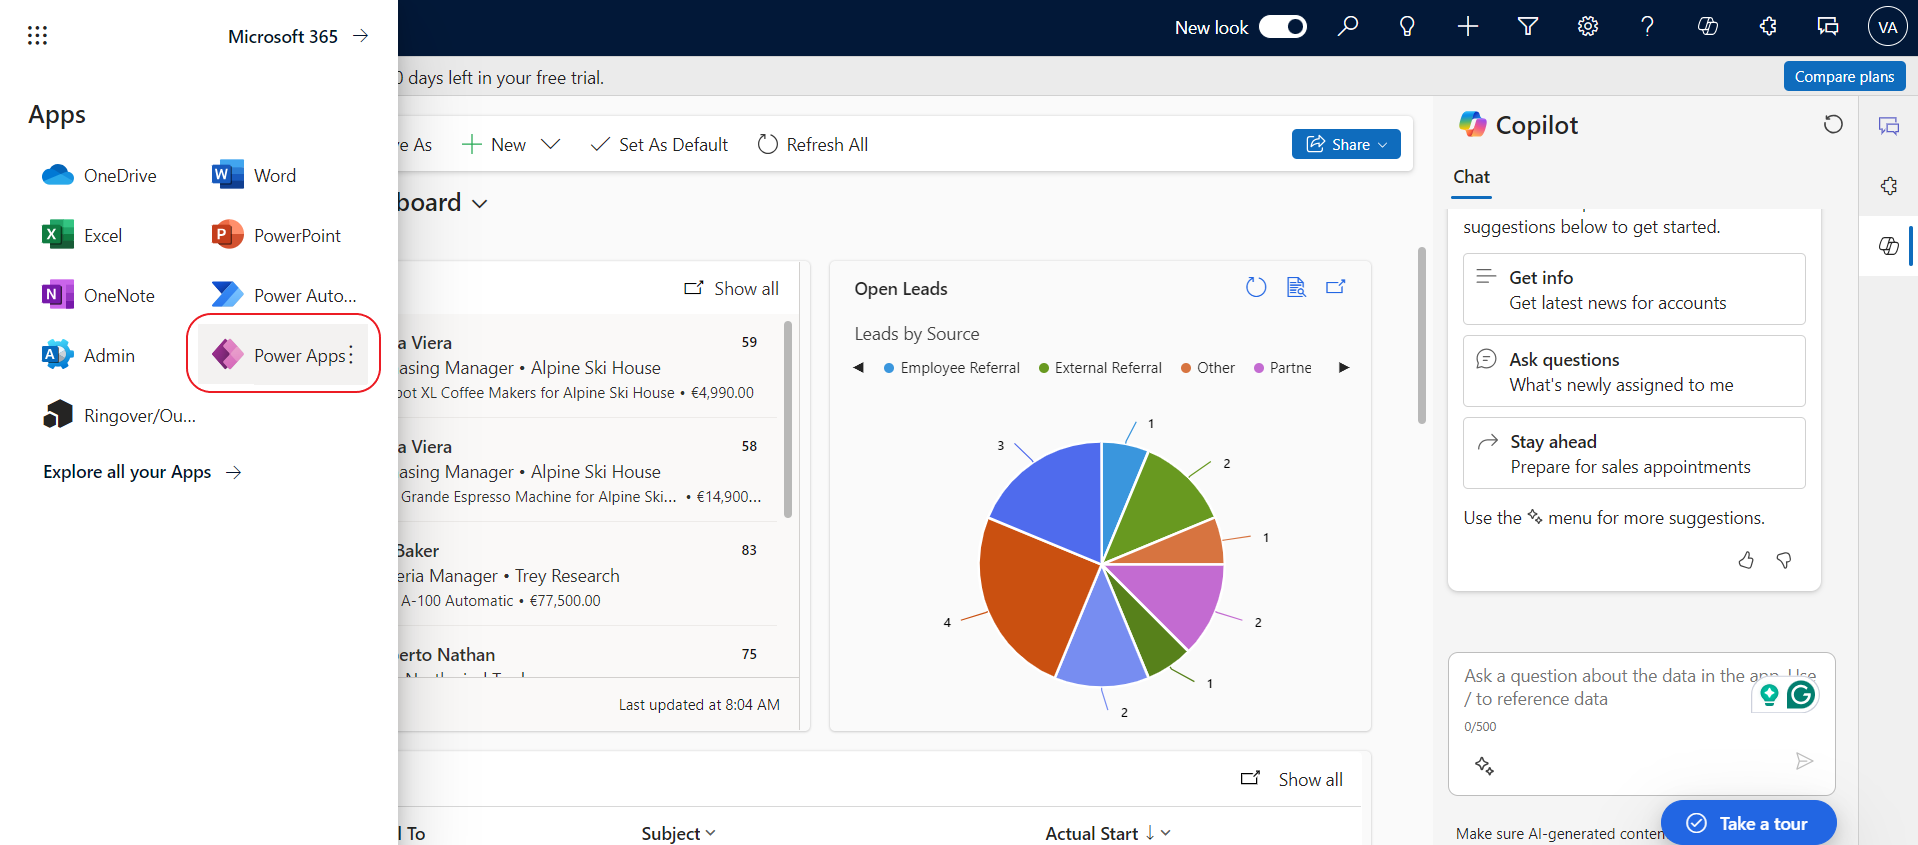Open the header puzzle piece icon
This screenshot has height=845, width=1918.
(1768, 27)
